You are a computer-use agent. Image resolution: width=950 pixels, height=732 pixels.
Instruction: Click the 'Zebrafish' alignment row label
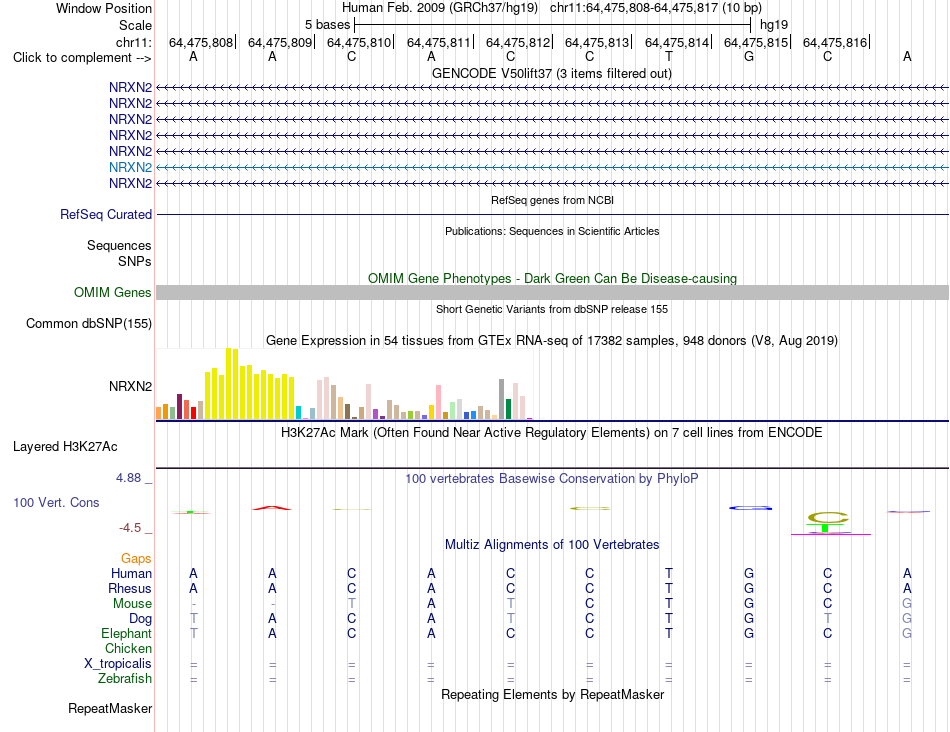(125, 679)
